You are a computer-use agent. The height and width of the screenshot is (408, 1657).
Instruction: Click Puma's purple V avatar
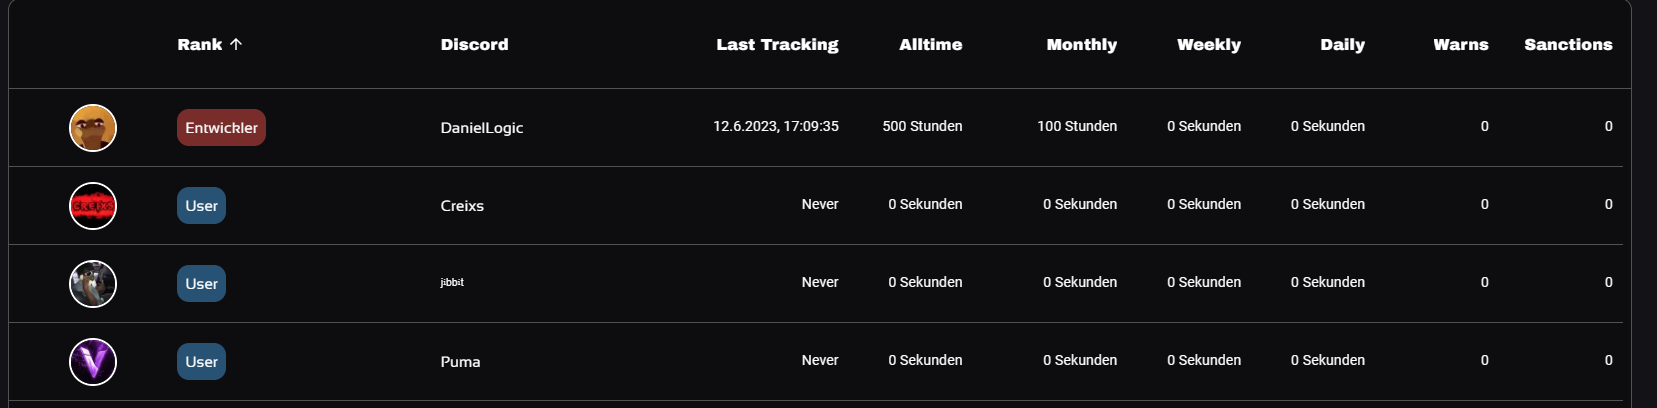click(x=93, y=362)
